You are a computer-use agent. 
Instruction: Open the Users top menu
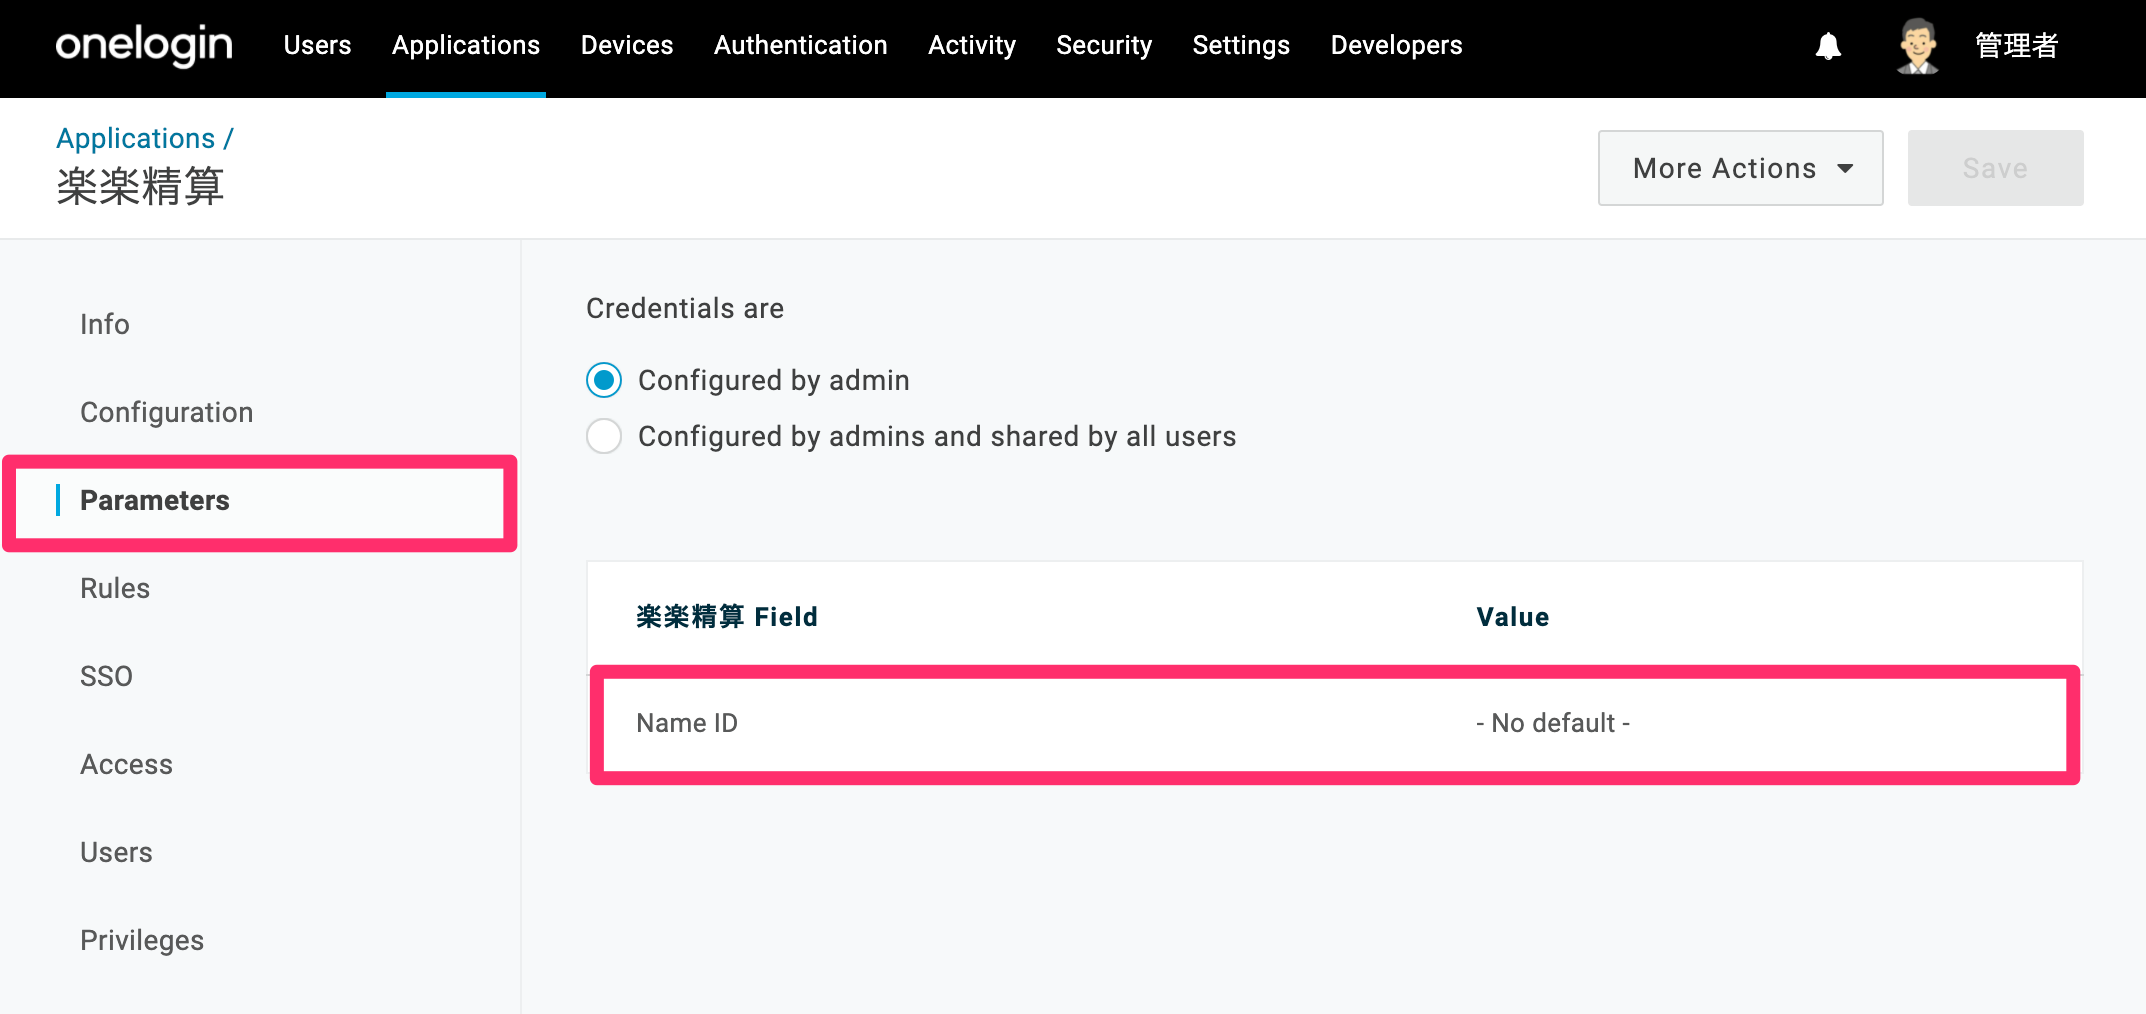pos(317,45)
